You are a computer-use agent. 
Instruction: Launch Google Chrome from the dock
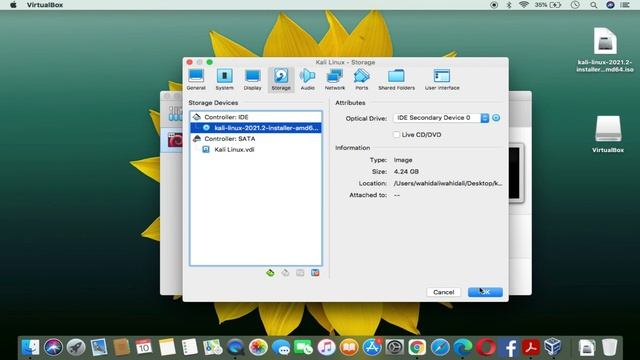pyautogui.click(x=417, y=347)
